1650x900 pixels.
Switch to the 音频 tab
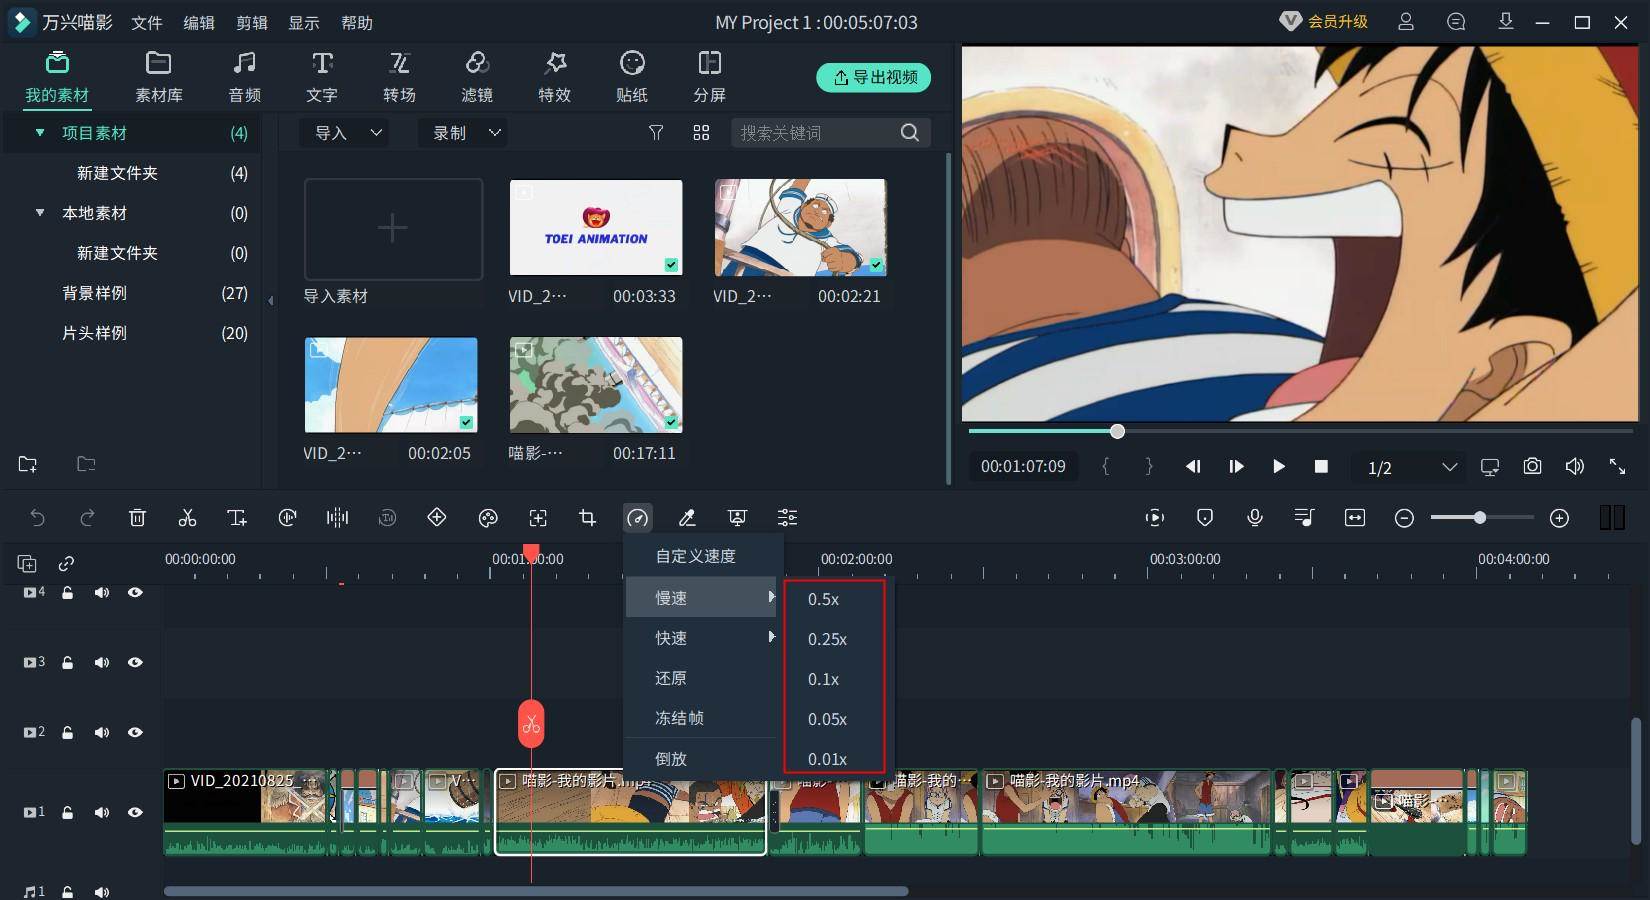244,77
